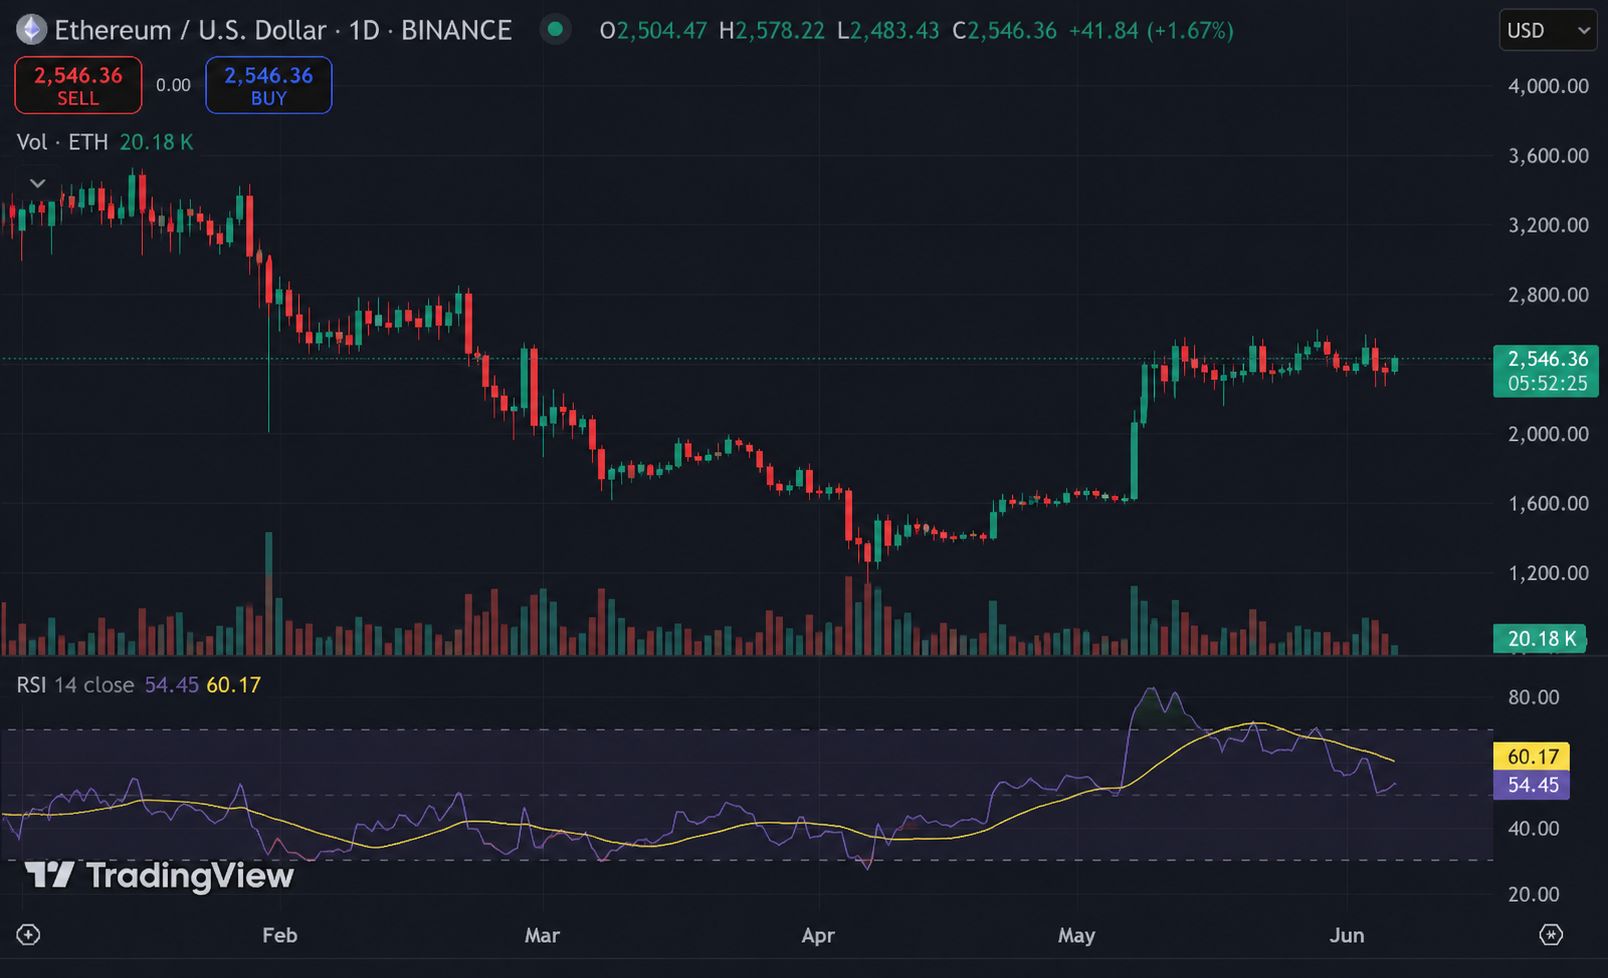Click the green market status dot icon
Screen dimensions: 1608x978
click(x=555, y=30)
